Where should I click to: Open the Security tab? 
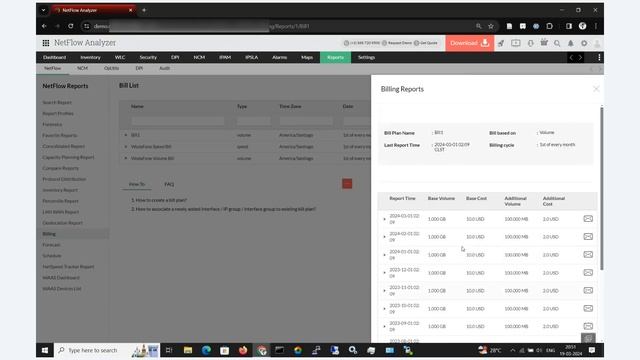148,58
